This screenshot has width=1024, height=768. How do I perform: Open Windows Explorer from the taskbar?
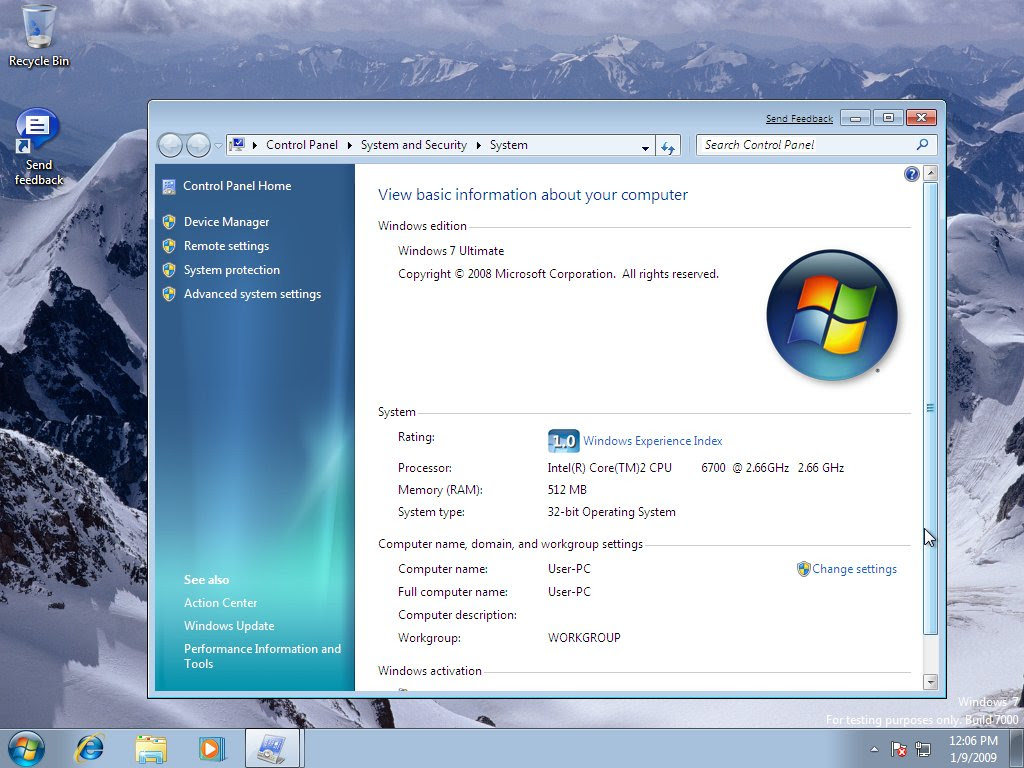tap(151, 748)
